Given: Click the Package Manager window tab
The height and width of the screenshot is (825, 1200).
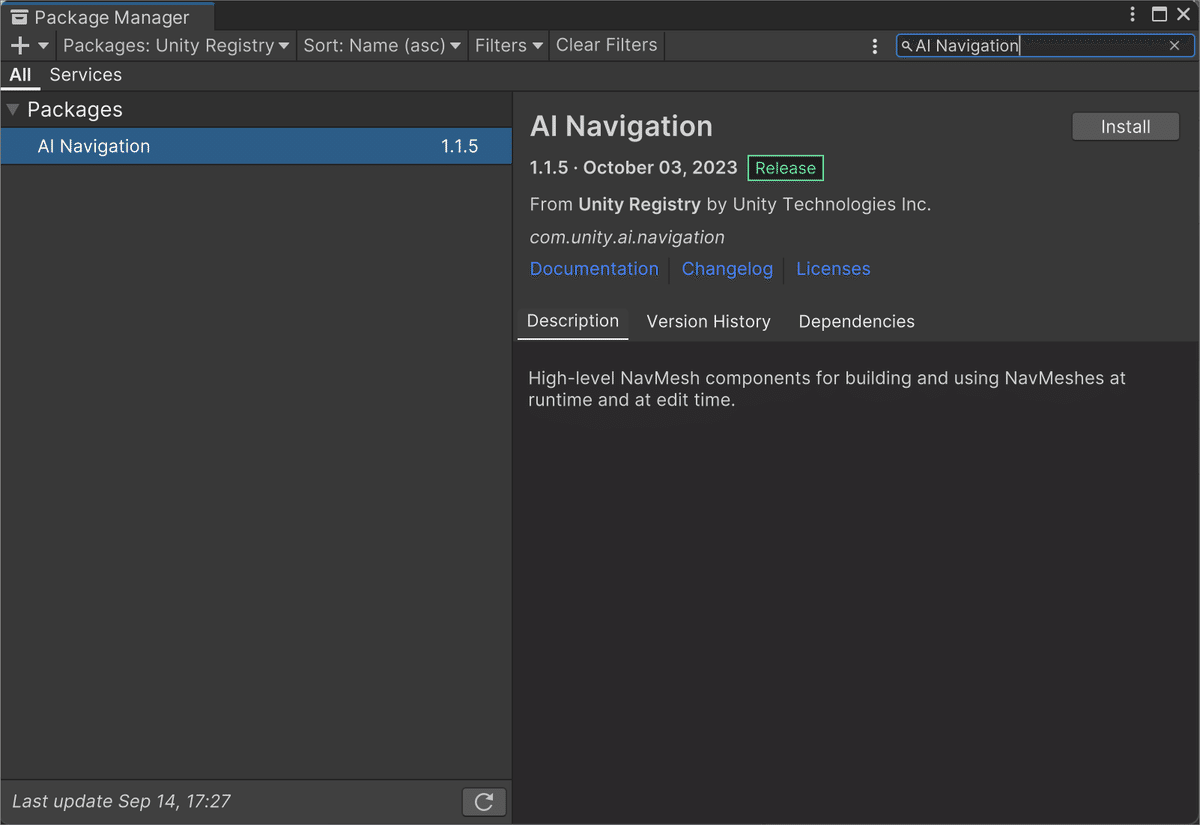Looking at the screenshot, I should (x=107, y=17).
